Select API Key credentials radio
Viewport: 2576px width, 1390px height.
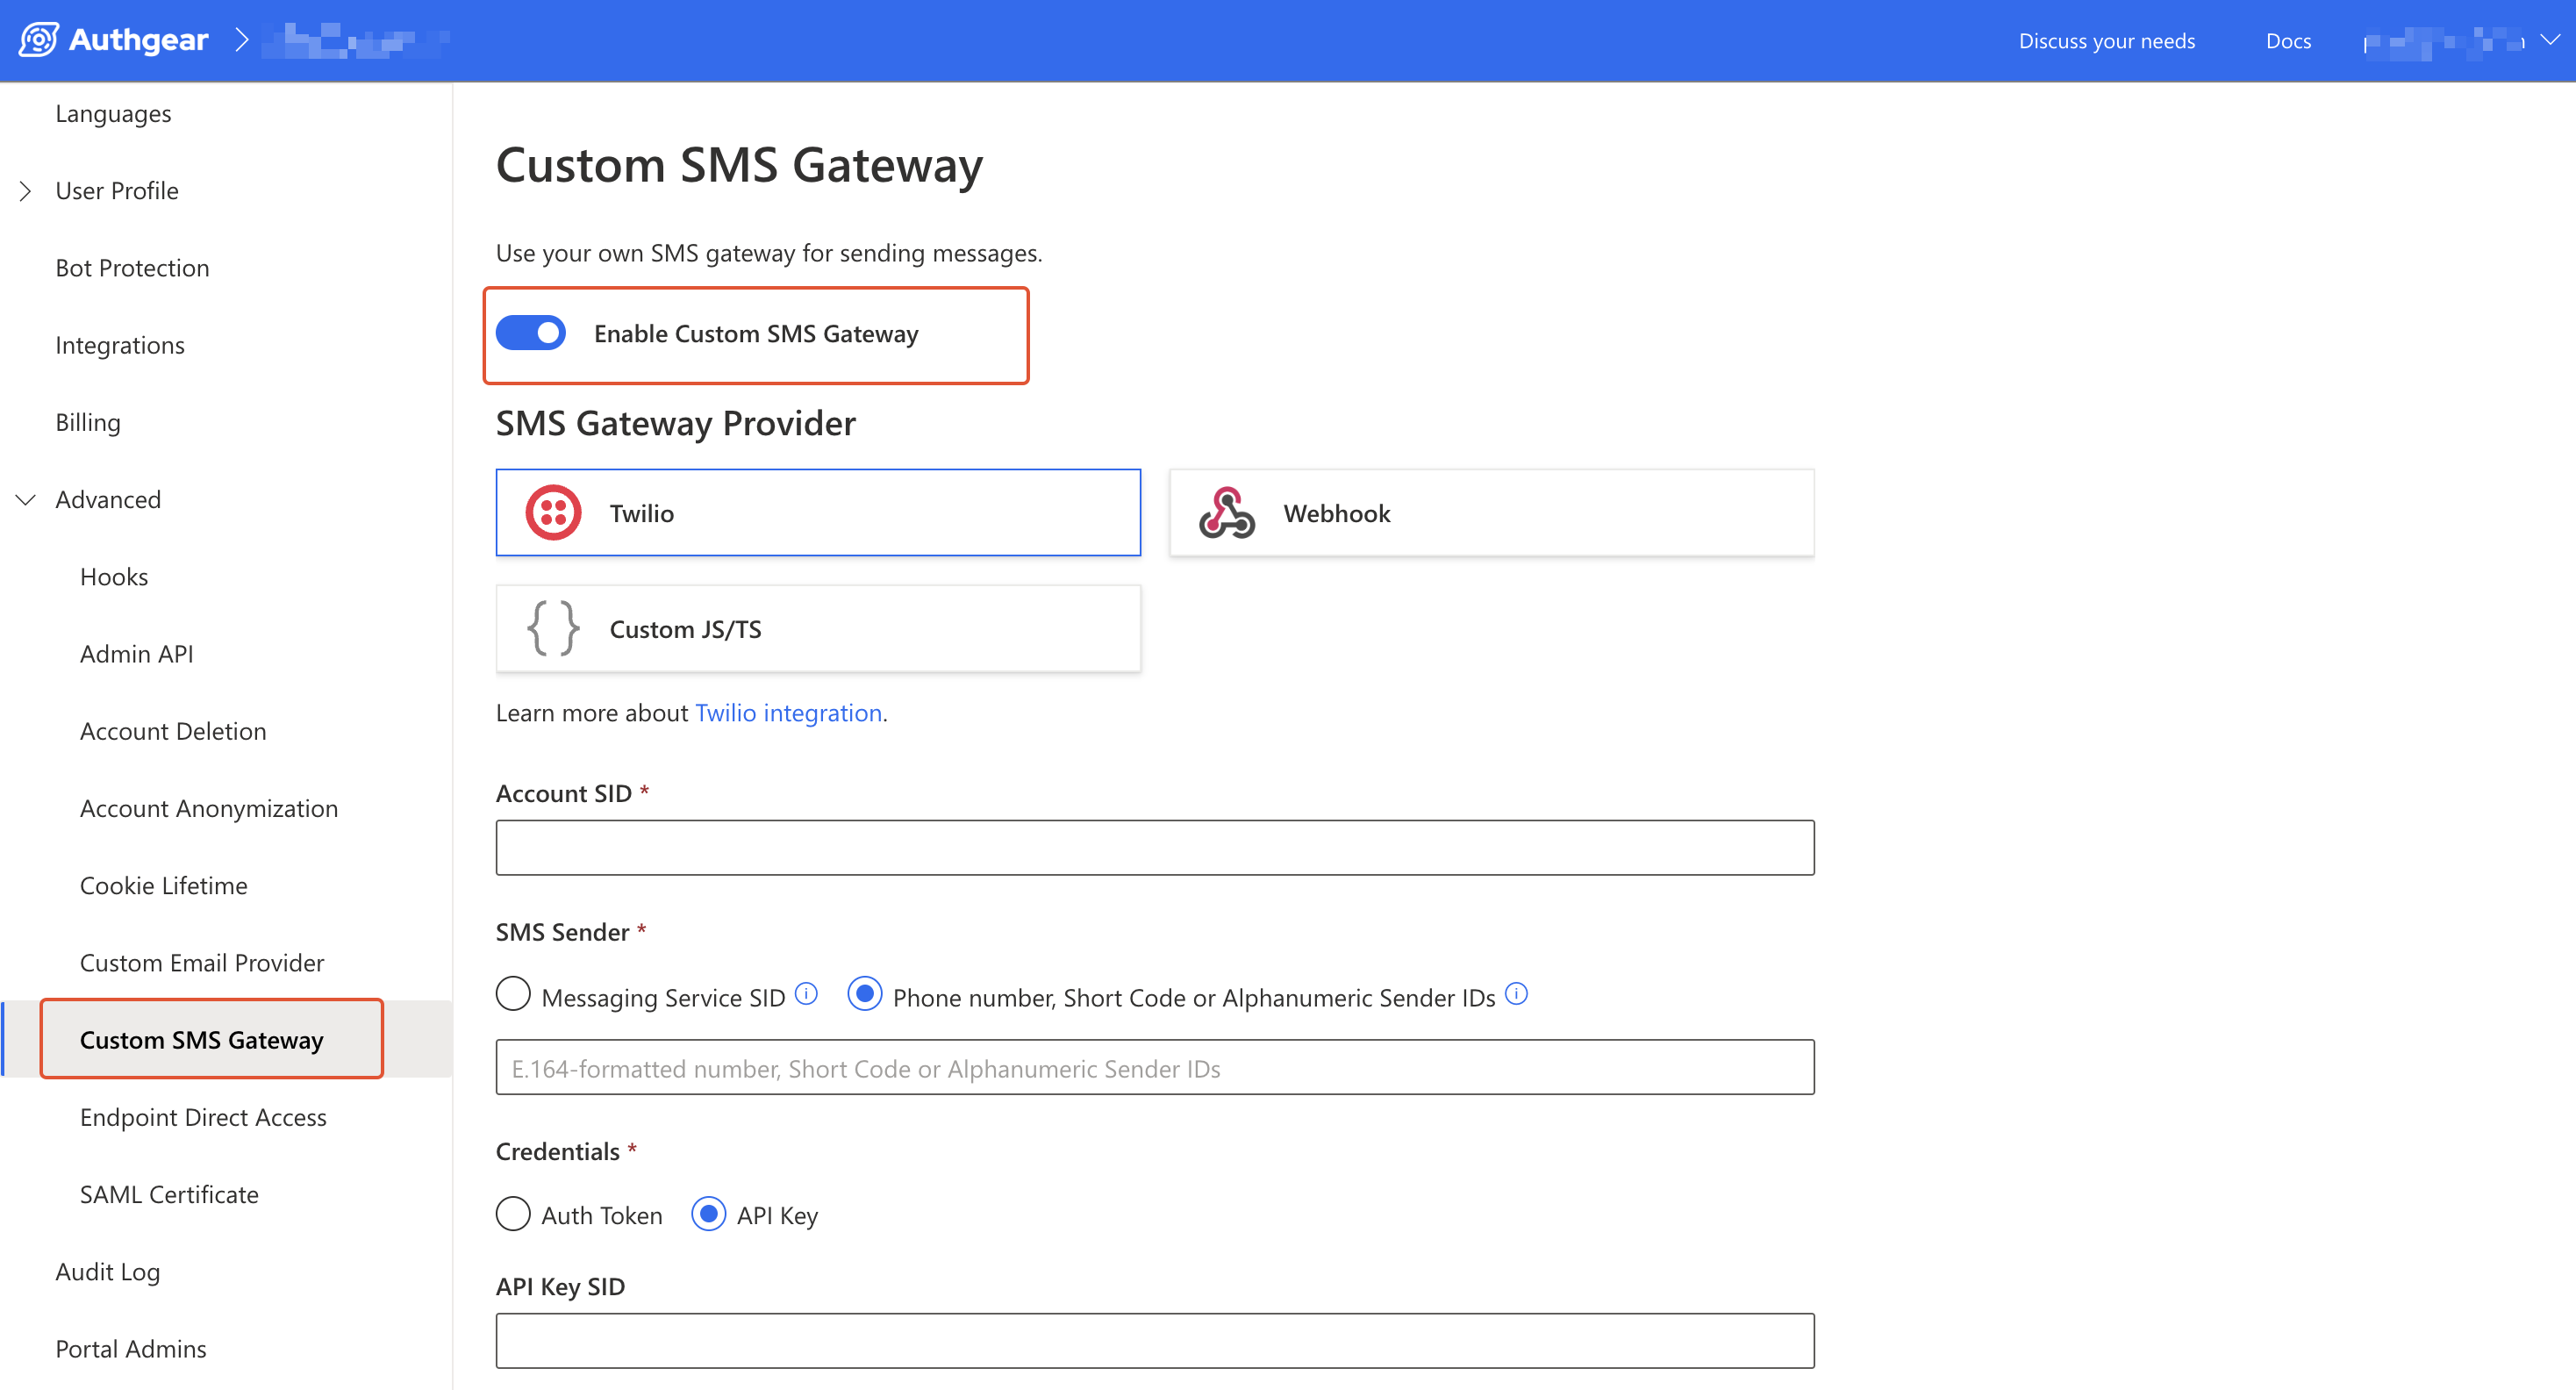[x=709, y=1214]
